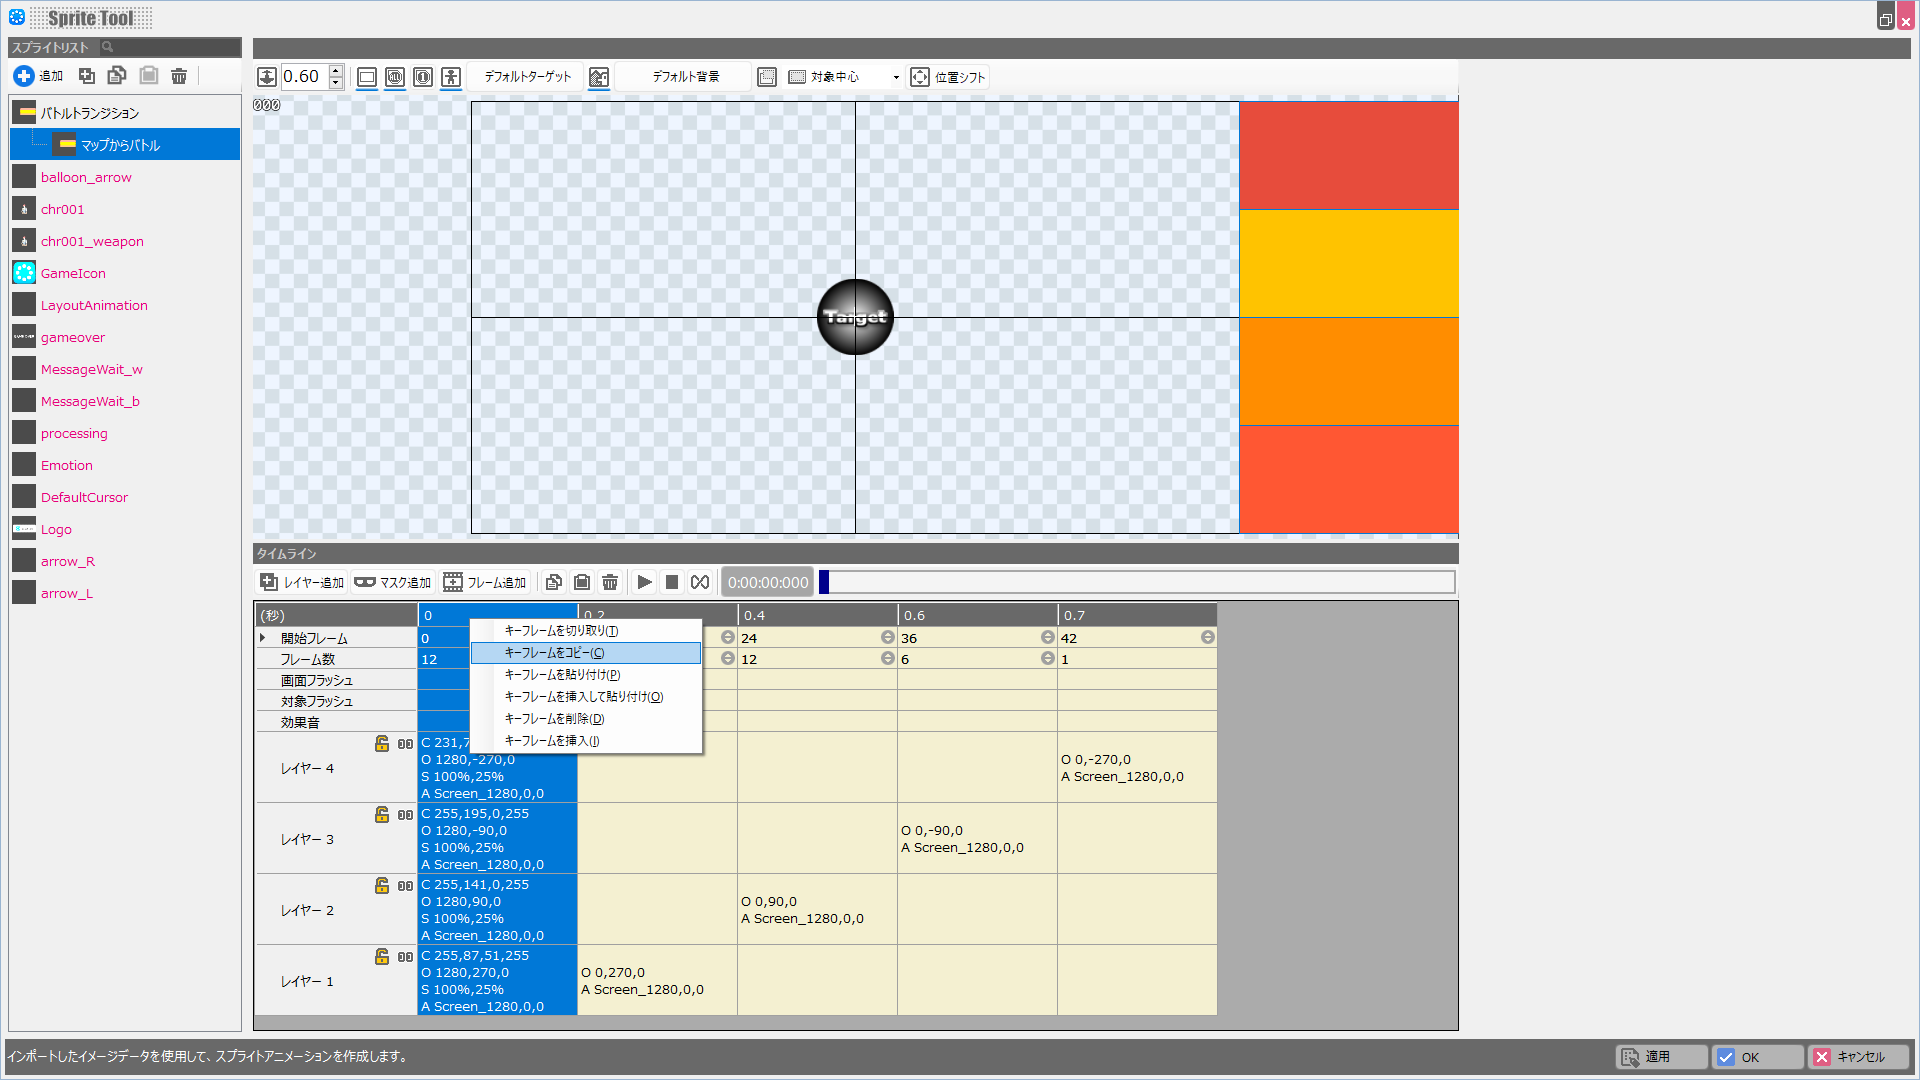The image size is (1920, 1080).
Task: Click the 位置シフト position shift button
Action: point(948,77)
